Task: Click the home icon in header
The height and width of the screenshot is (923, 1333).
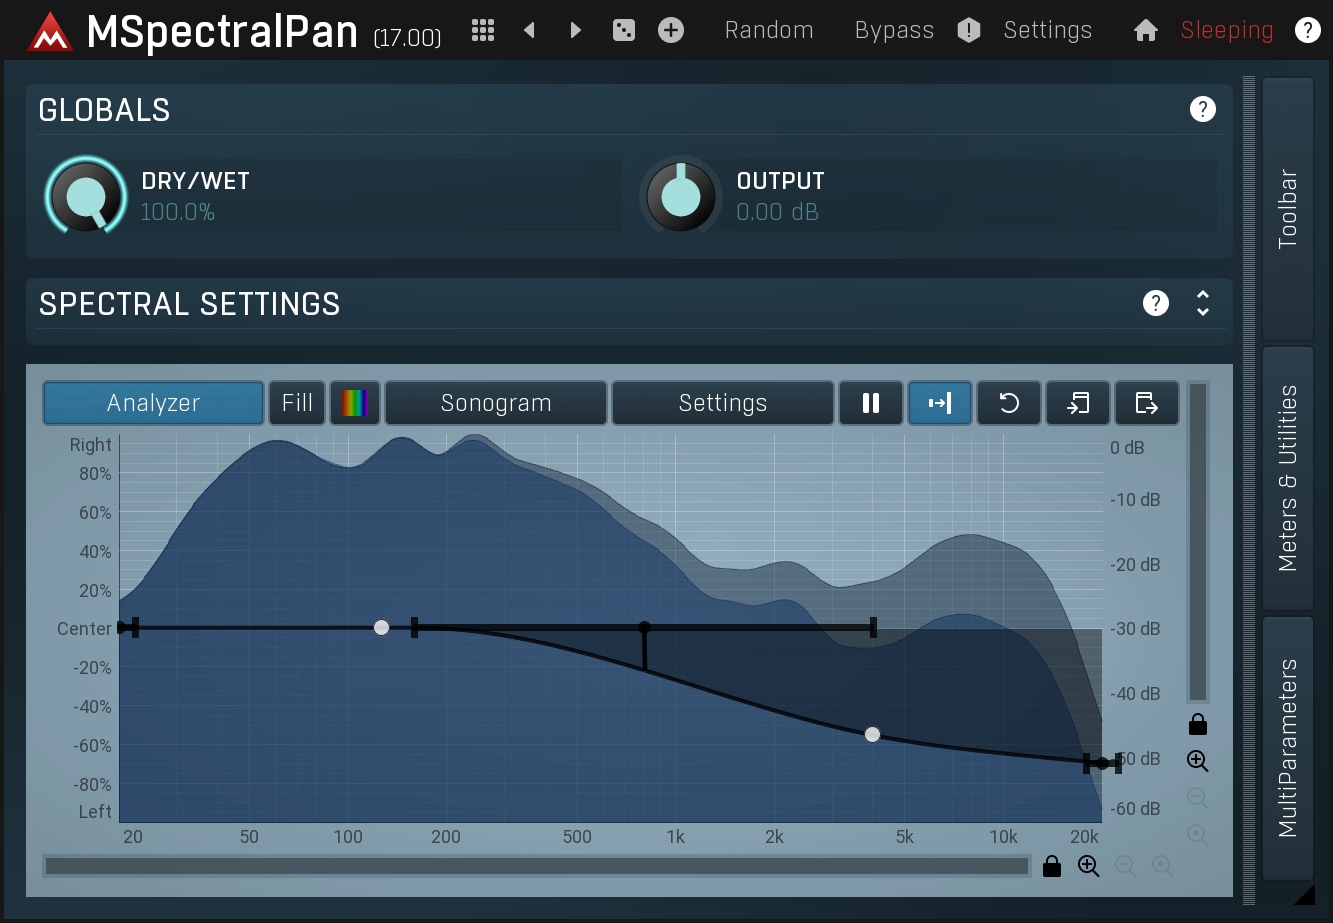Action: 1146,31
